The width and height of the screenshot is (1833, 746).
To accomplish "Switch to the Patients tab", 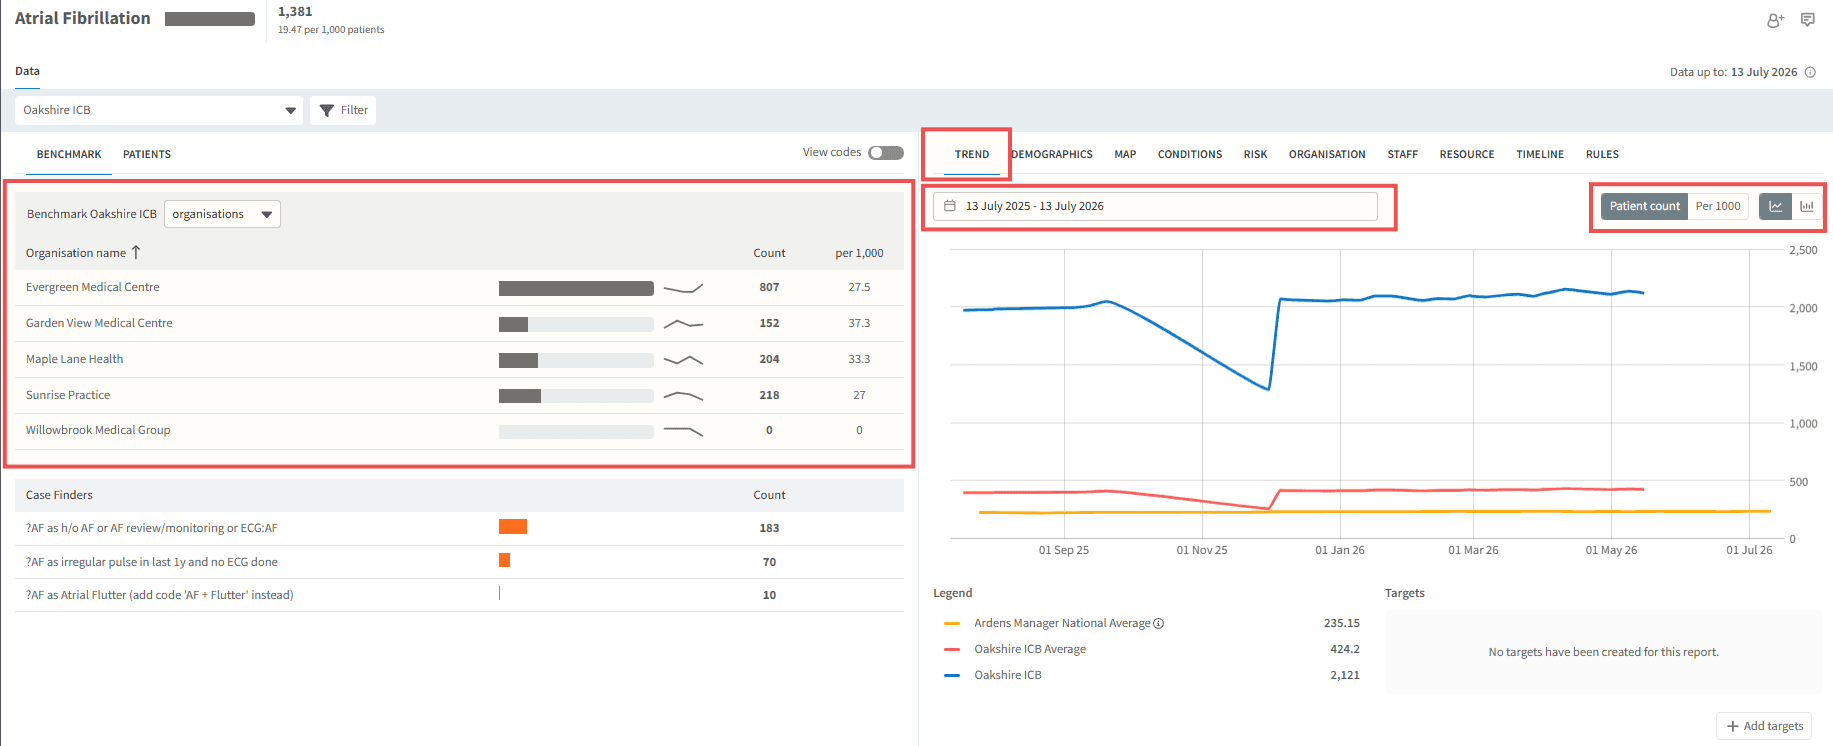I will click(147, 154).
